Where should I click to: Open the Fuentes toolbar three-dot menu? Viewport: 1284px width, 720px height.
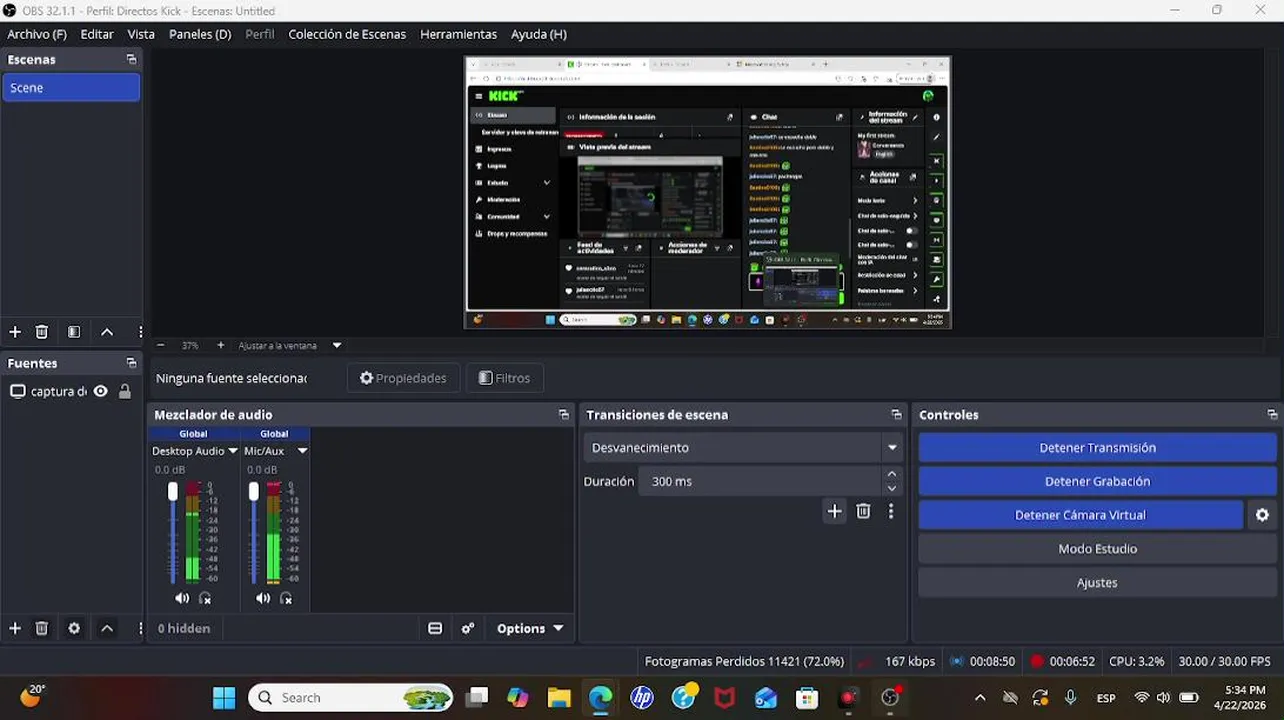click(x=140, y=628)
